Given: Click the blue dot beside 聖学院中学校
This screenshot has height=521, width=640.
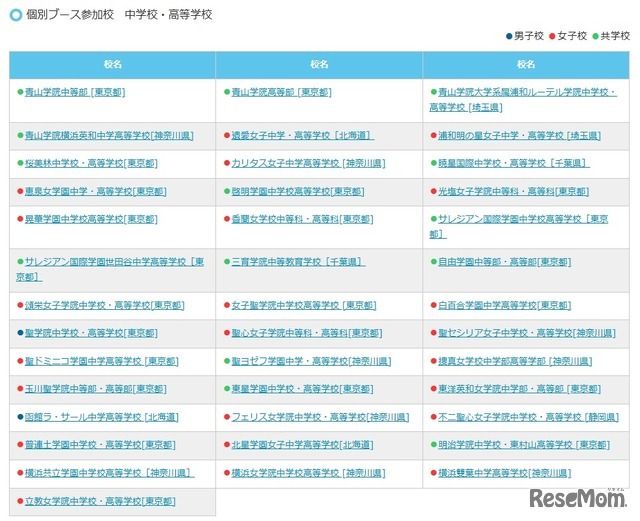Looking at the screenshot, I should [x=19, y=333].
